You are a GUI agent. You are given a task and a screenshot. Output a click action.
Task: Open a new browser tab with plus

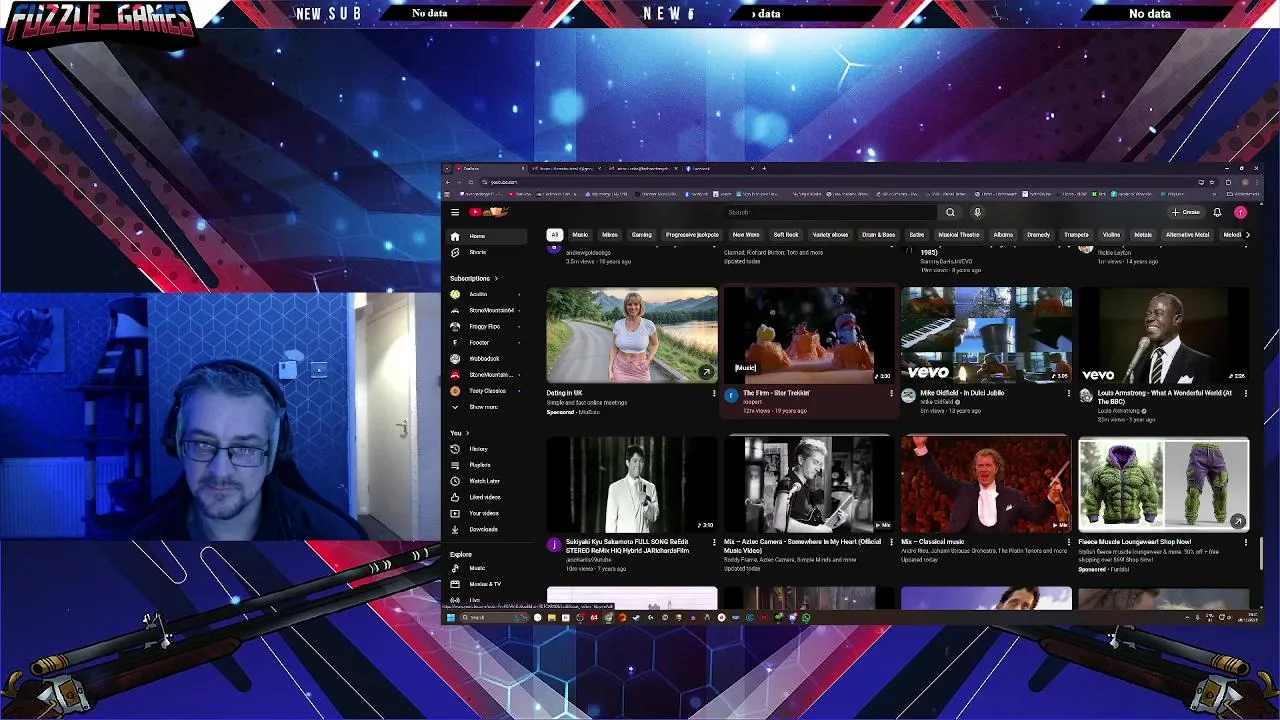[765, 169]
